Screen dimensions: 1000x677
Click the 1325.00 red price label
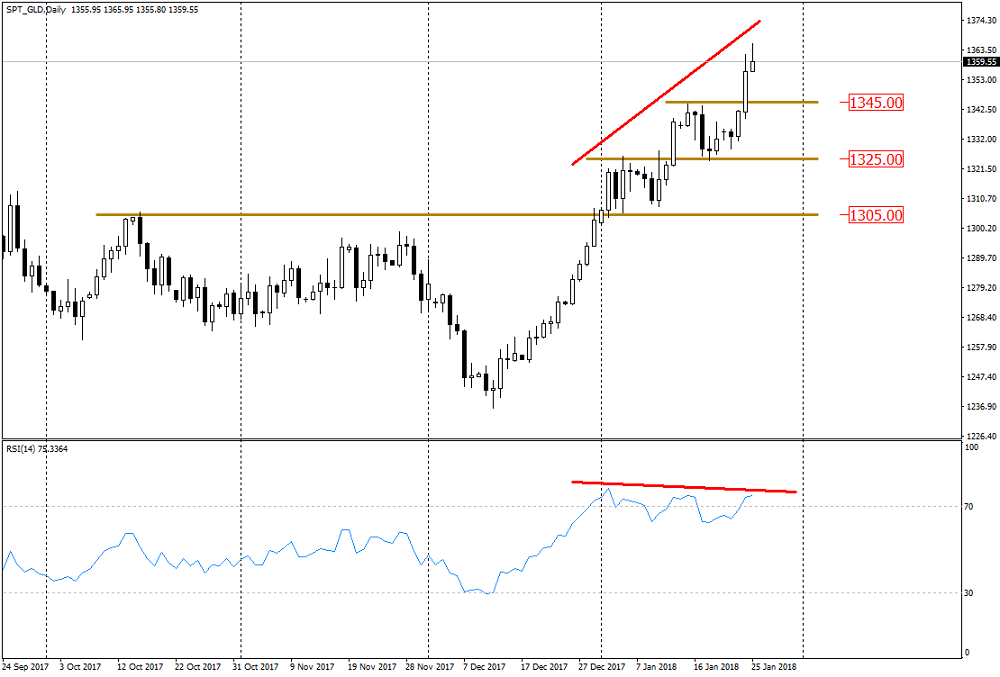[876, 159]
